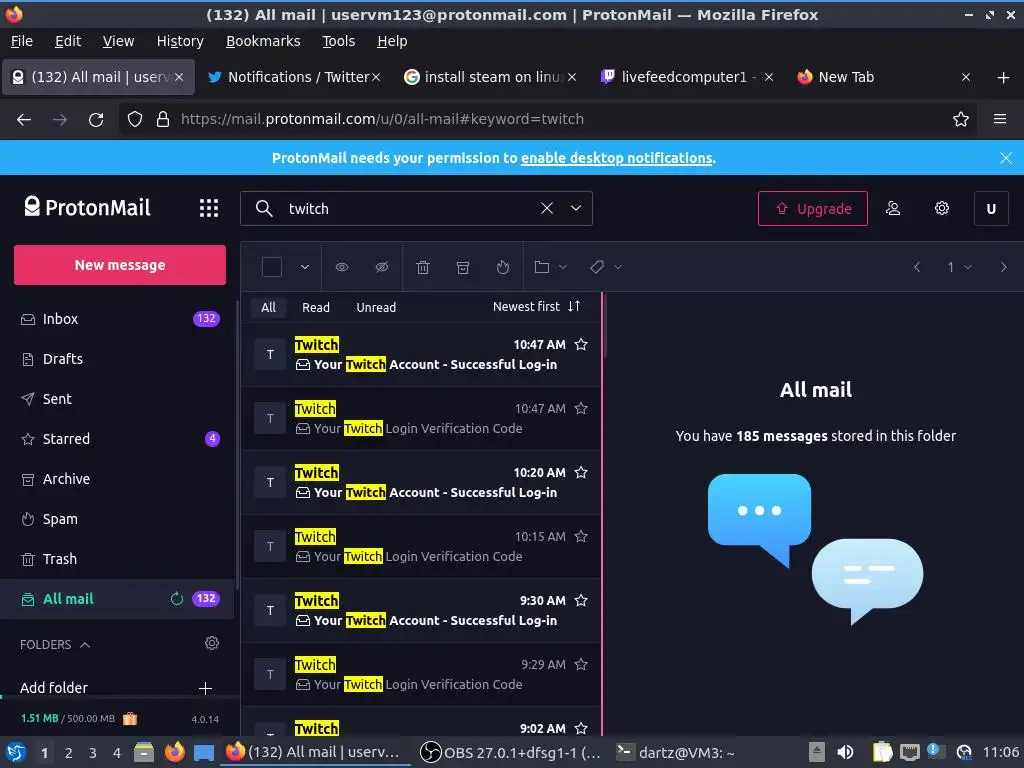Open the page number 1 dropdown
This screenshot has height=768, width=1024.
[959, 267]
